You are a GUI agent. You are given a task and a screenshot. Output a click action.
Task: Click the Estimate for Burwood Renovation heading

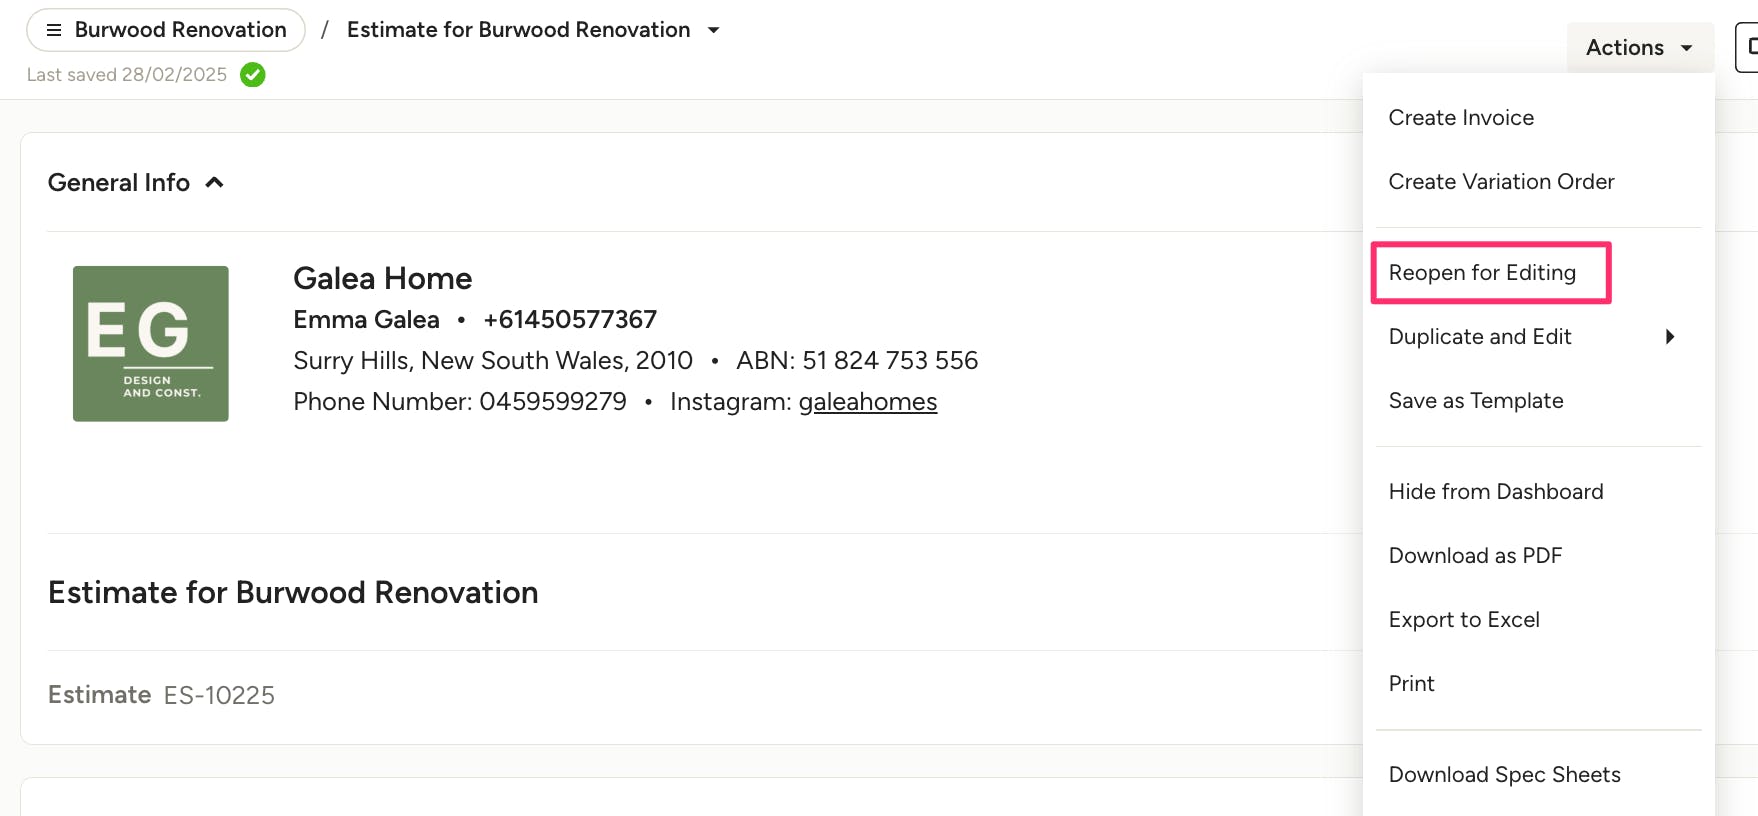tap(293, 593)
